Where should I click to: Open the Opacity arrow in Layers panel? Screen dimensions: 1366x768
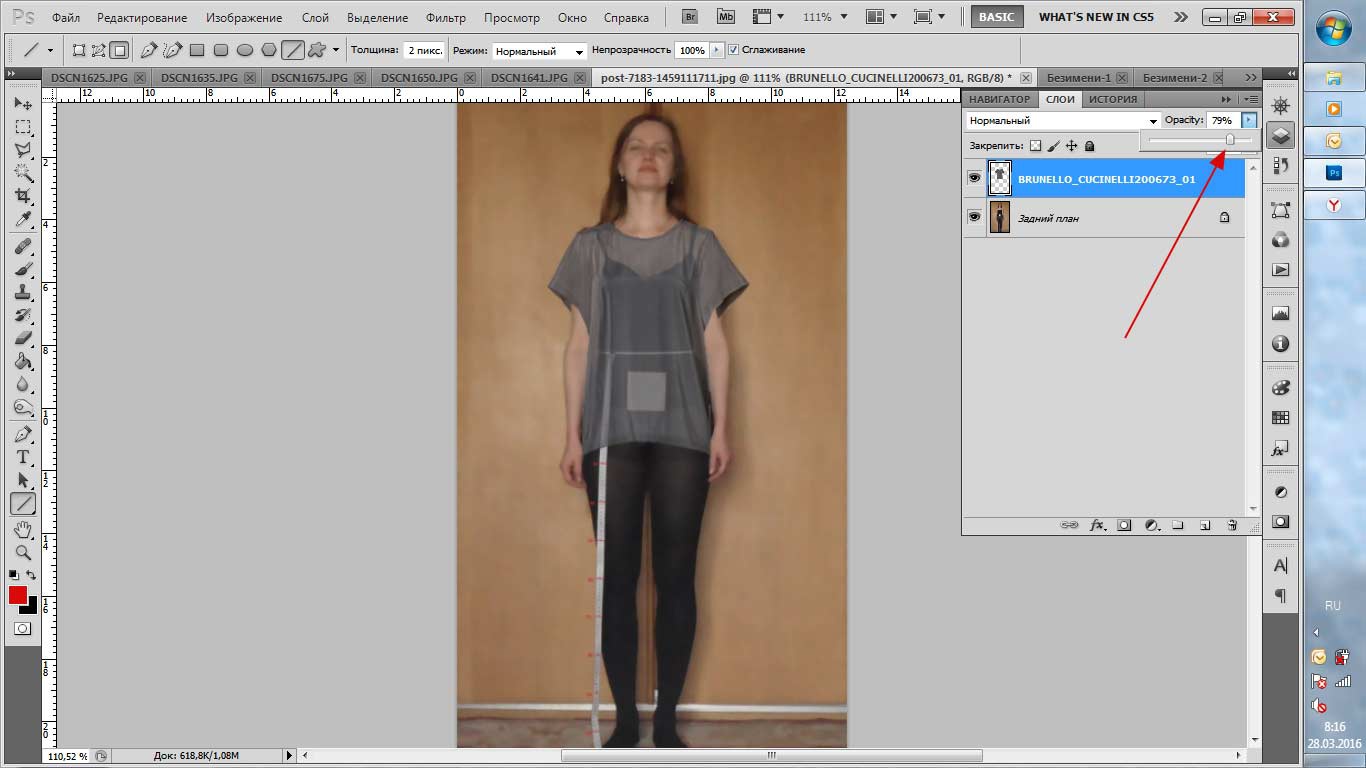[1248, 120]
